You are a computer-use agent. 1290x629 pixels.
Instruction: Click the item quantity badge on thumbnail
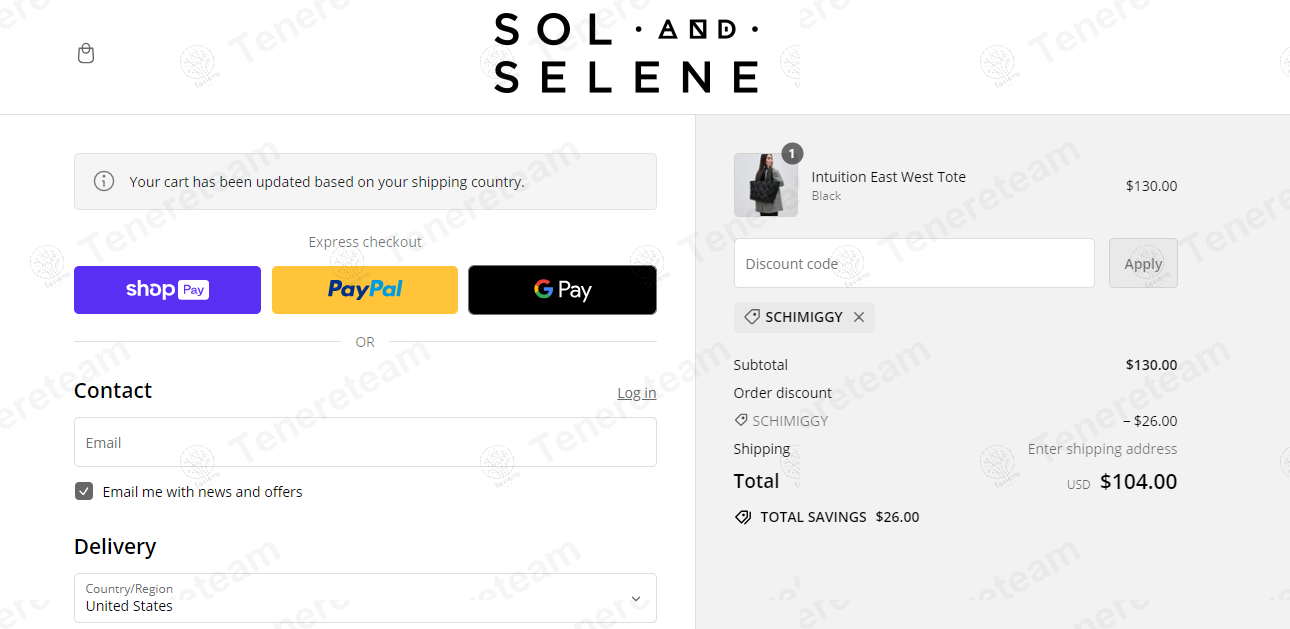[792, 153]
